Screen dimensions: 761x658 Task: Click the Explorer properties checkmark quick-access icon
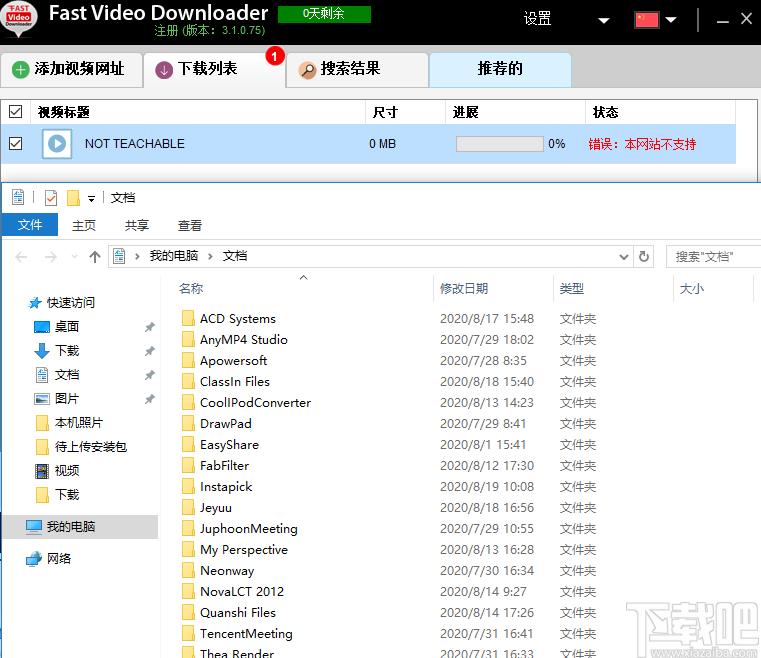(50, 197)
